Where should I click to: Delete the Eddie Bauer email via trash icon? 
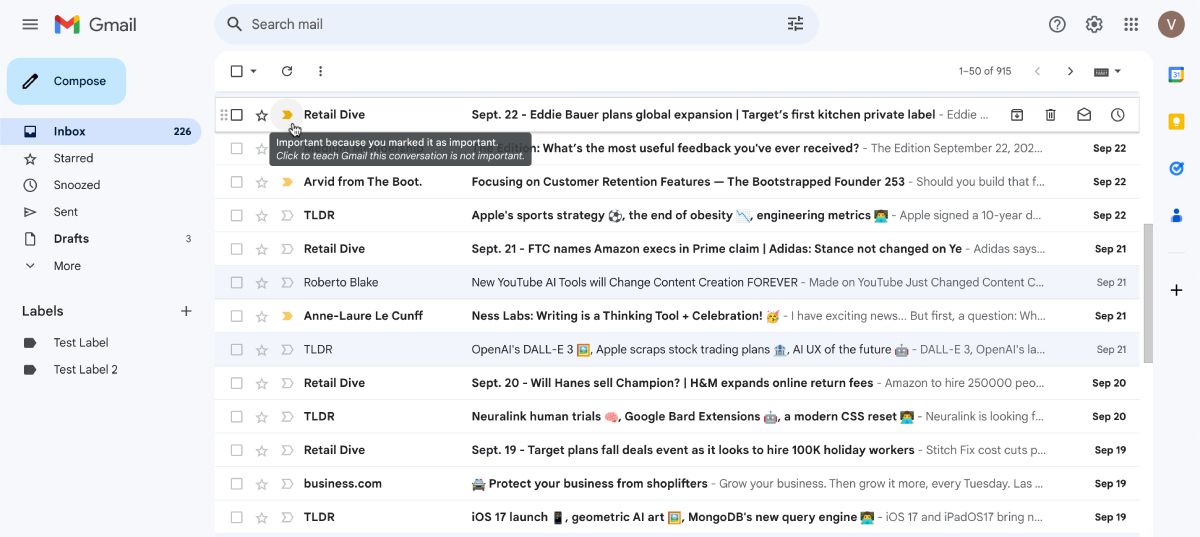coord(1050,115)
